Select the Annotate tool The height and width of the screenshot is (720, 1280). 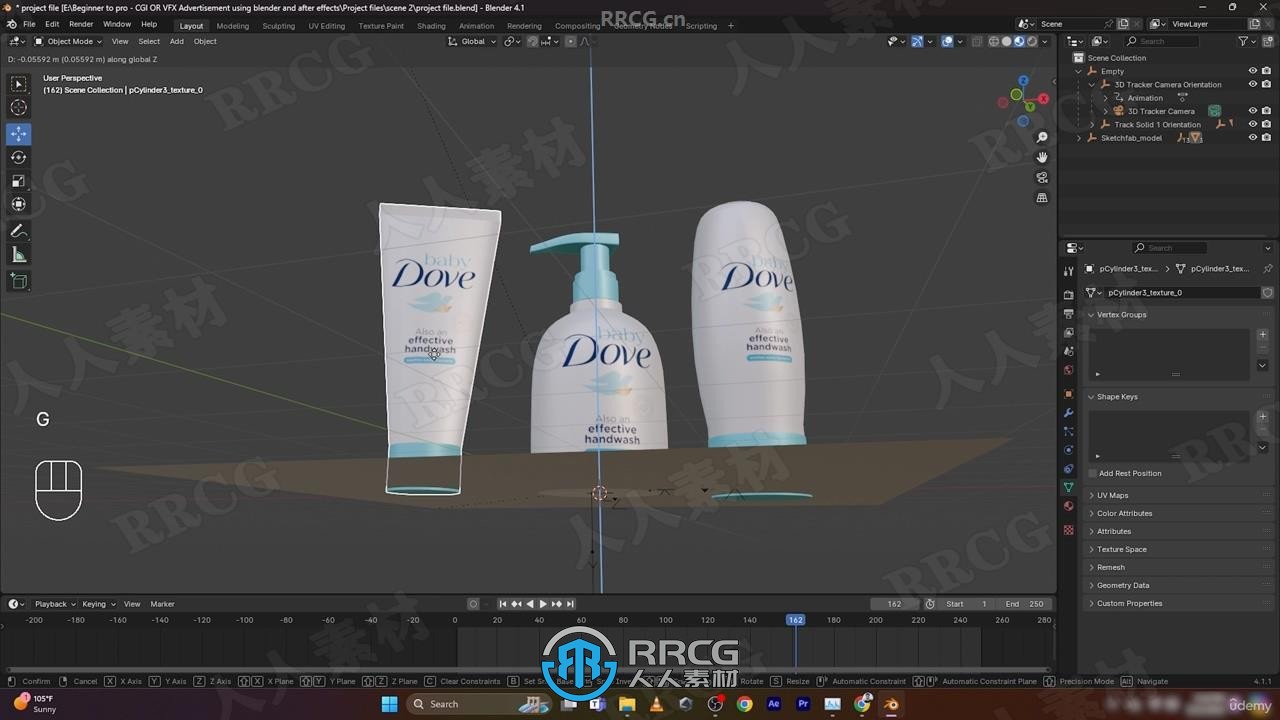coord(19,231)
